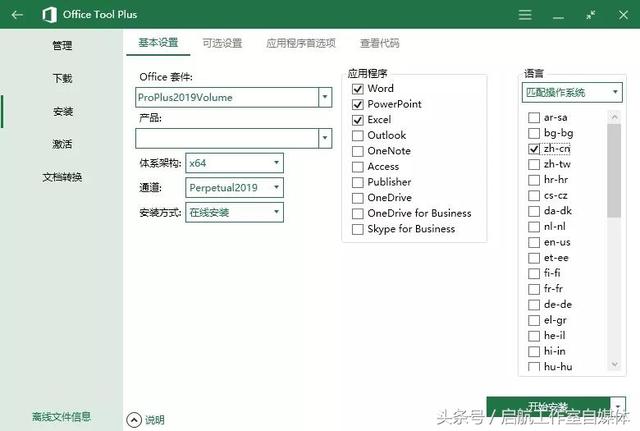Check the Publisher application box
640x431 pixels.
pyautogui.click(x=358, y=182)
